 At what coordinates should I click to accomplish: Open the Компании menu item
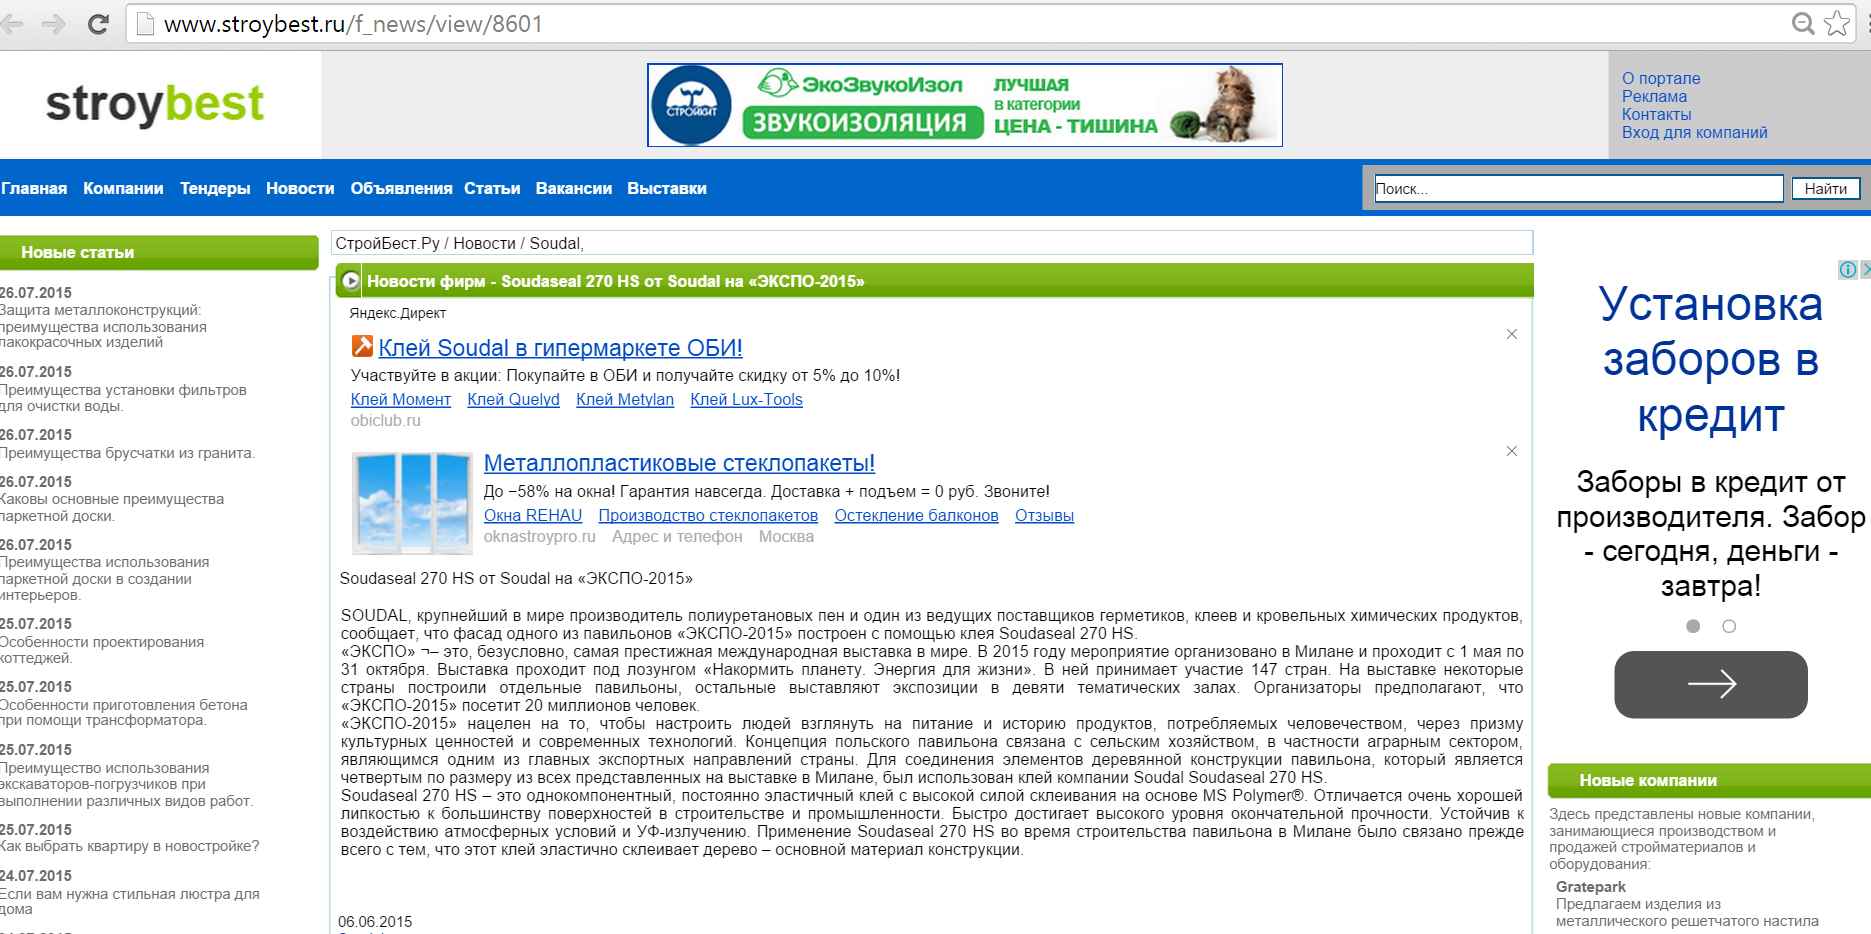tap(123, 188)
